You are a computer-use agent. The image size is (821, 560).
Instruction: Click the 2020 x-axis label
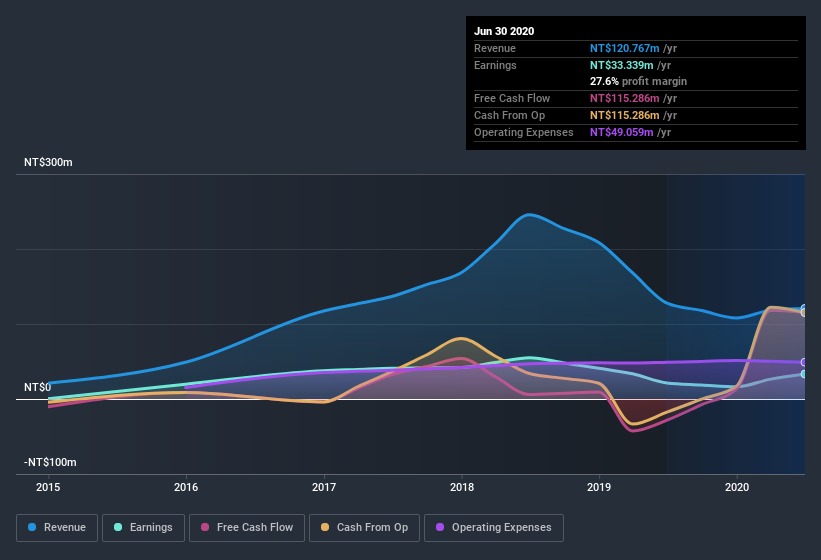[x=737, y=488]
